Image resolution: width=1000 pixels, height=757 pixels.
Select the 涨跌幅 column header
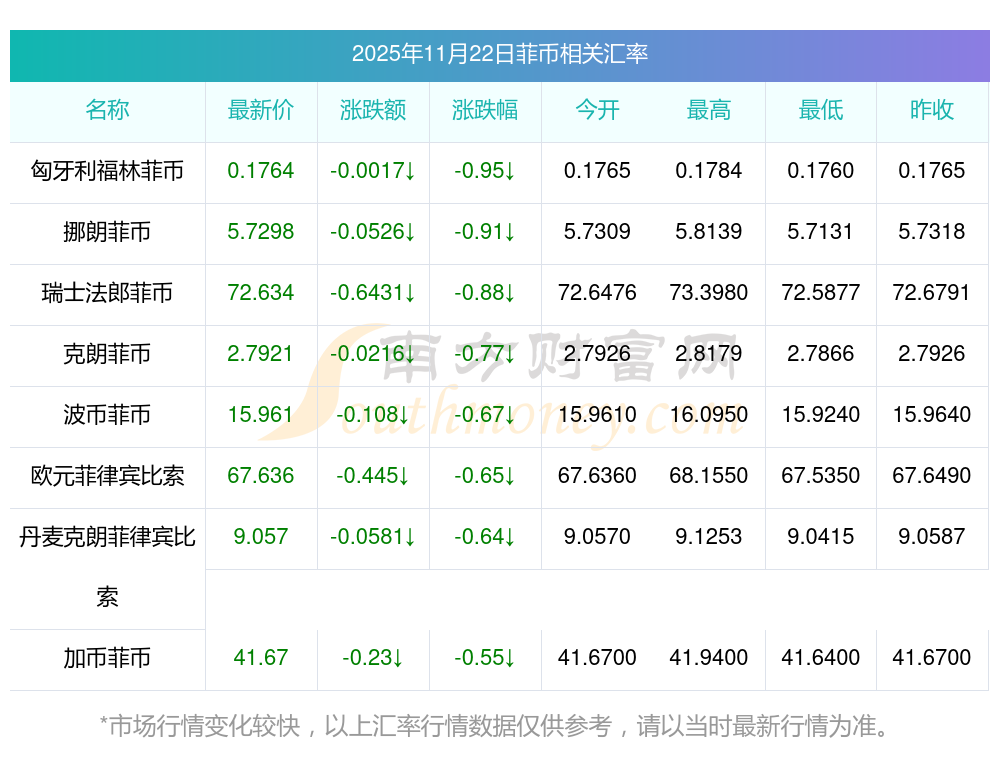coord(485,110)
